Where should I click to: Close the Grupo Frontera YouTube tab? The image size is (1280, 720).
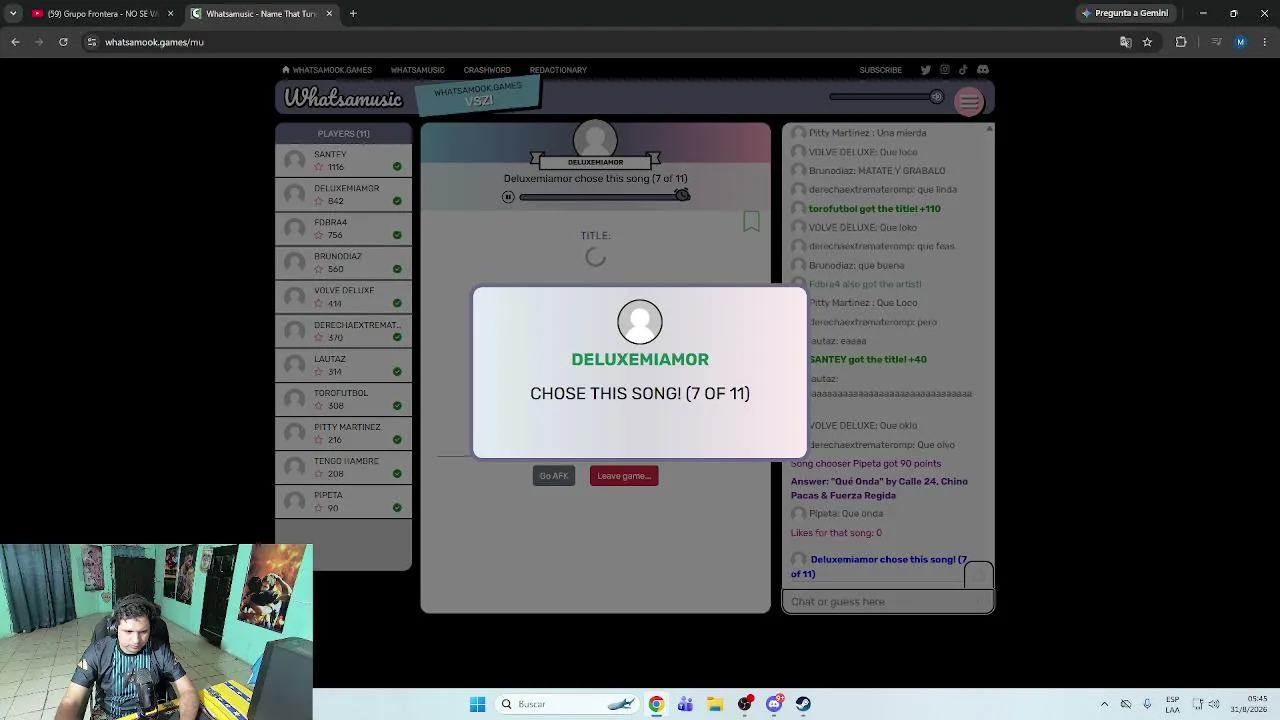click(x=170, y=13)
